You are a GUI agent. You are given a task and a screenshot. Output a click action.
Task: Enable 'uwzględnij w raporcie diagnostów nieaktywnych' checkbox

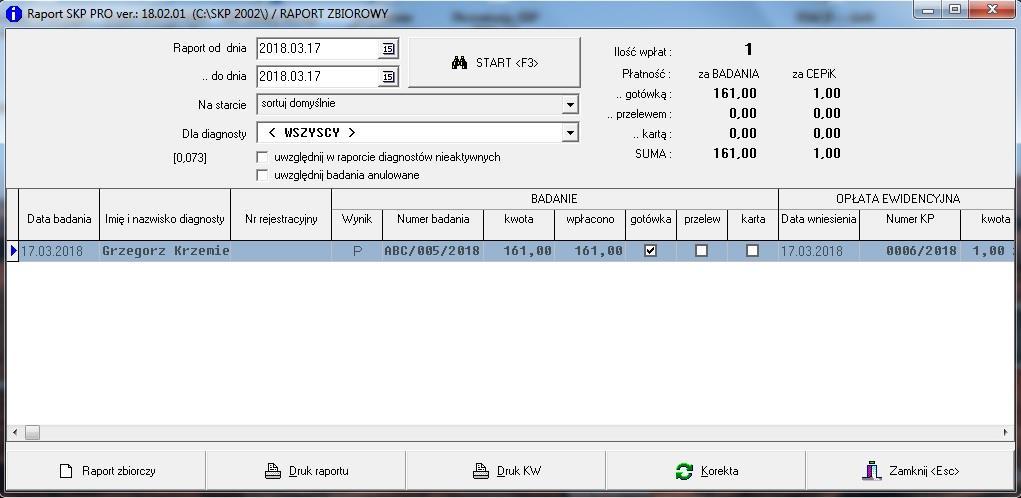(x=262, y=157)
